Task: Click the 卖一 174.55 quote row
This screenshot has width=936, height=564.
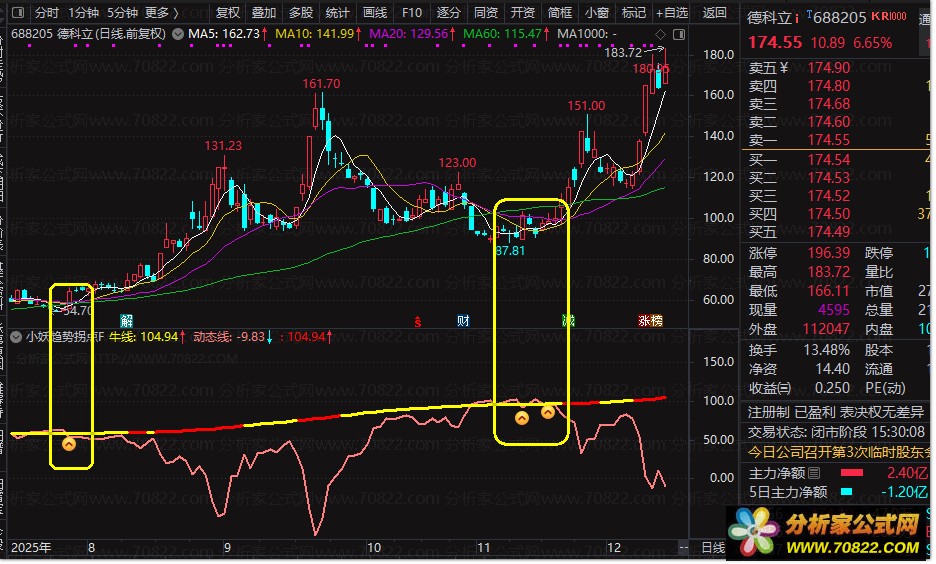Action: (x=836, y=140)
